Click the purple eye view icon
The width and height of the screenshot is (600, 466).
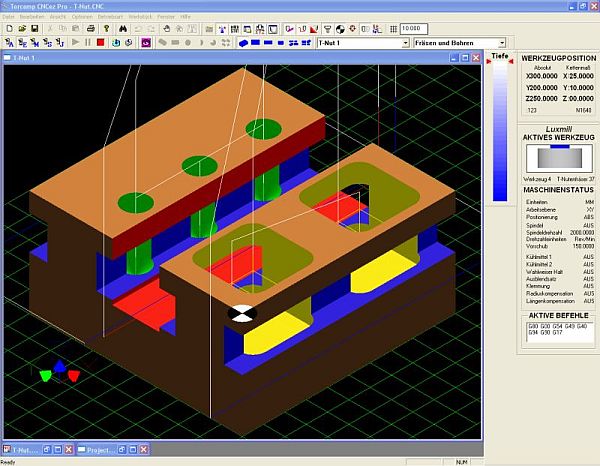click(x=146, y=44)
